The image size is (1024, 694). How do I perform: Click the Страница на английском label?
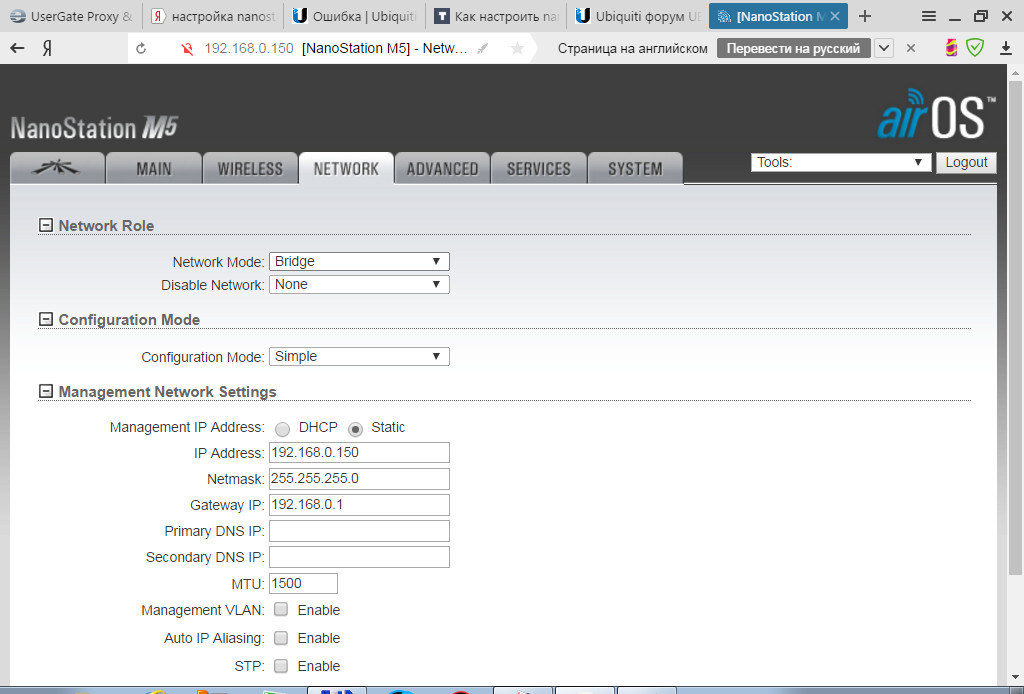coord(632,48)
